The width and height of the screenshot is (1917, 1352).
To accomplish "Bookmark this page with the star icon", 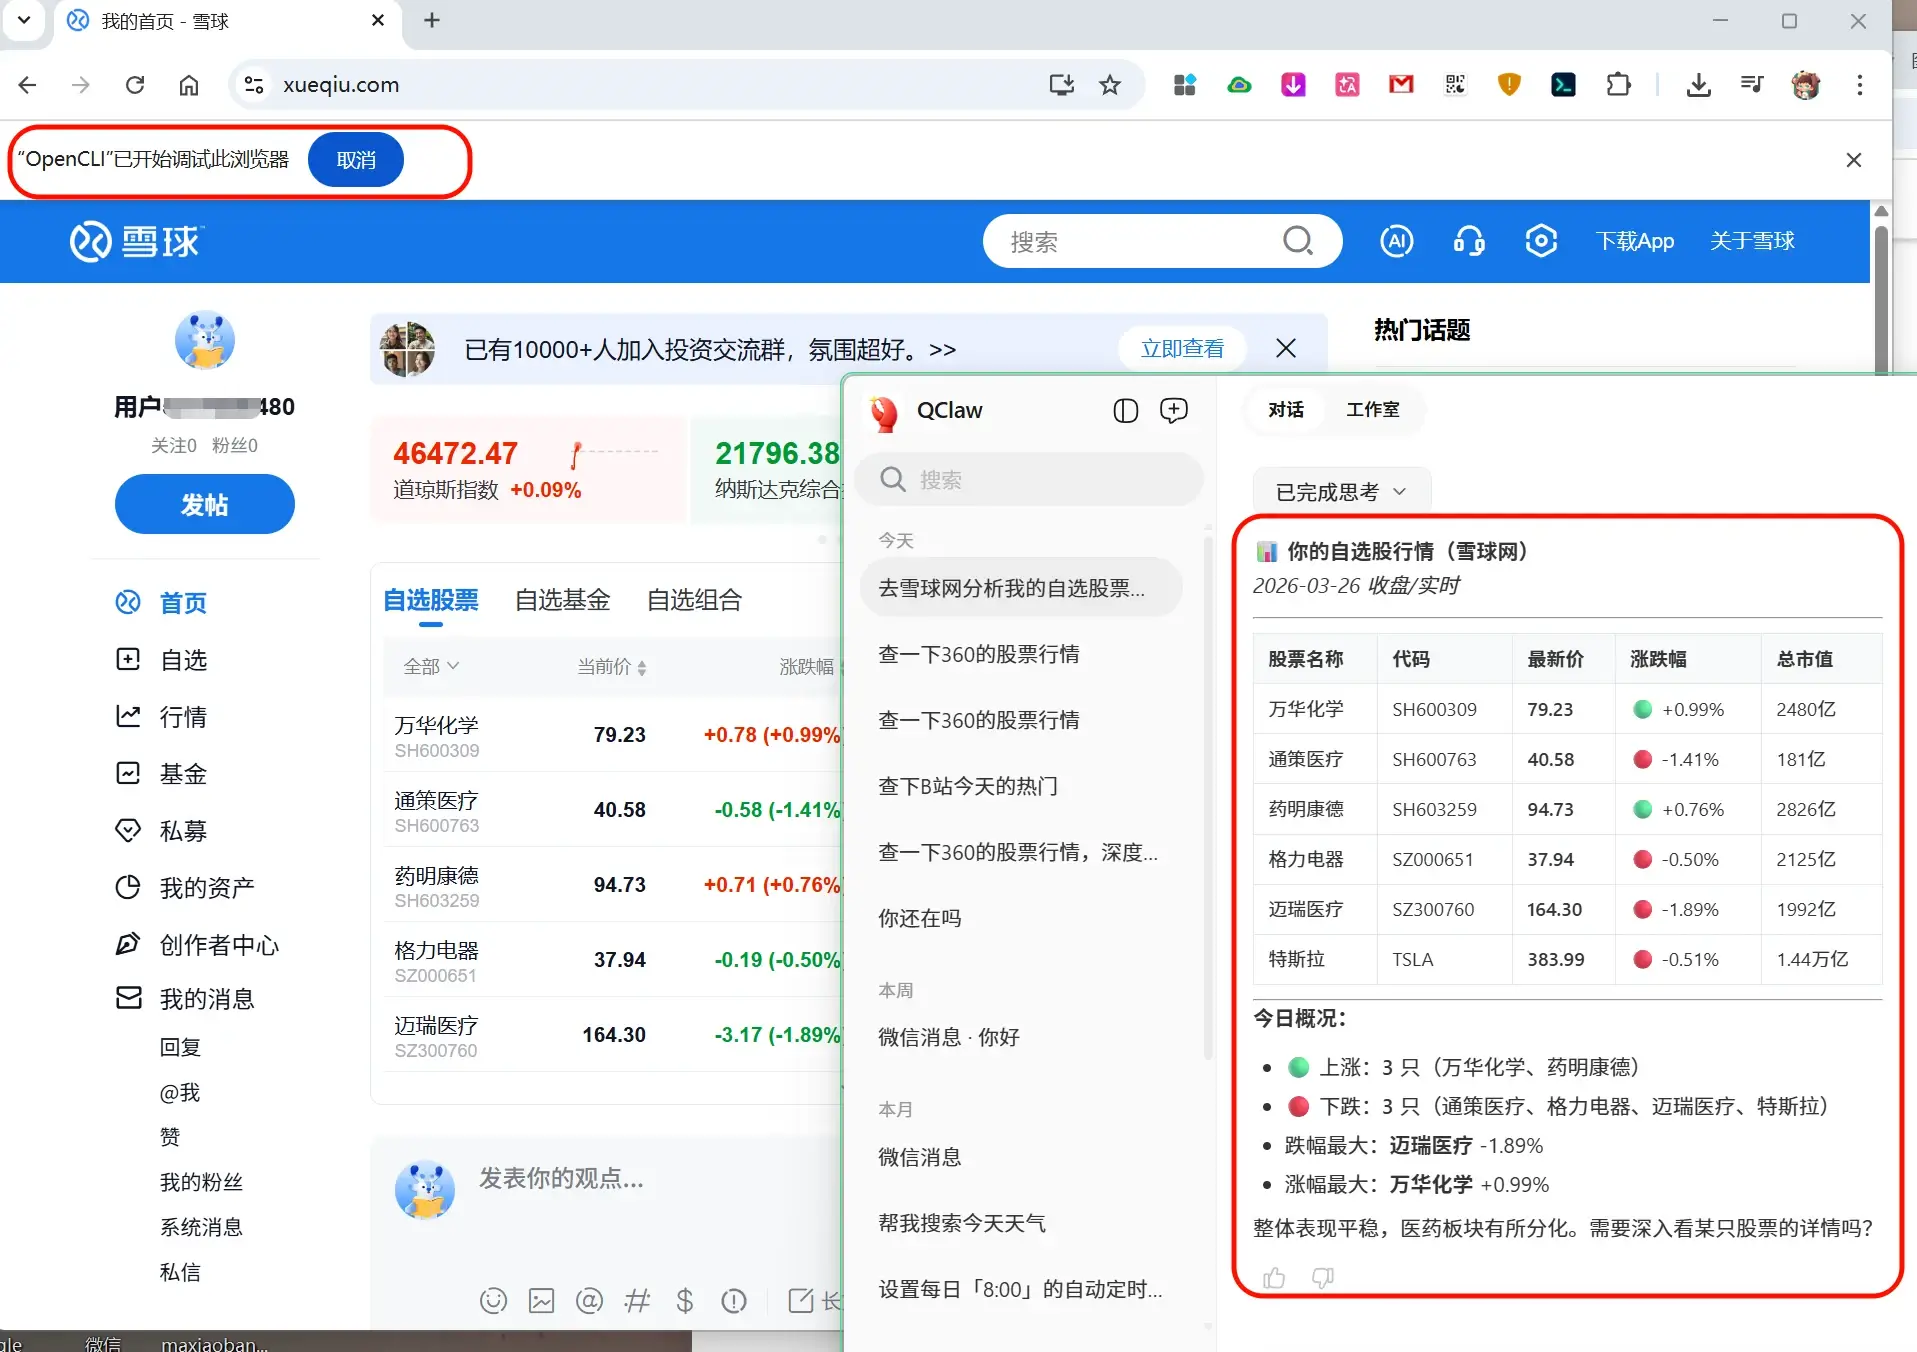I will click(x=1110, y=85).
